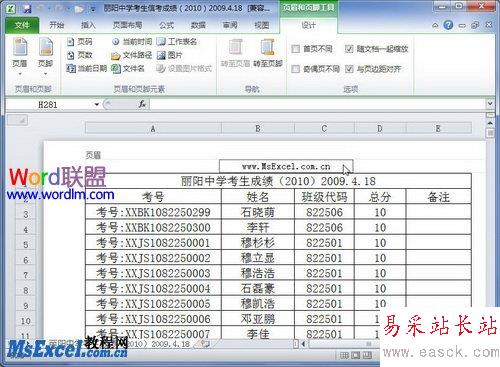Viewport: 500px width, 367px height.
Task: Click the Name Box showing H281
Action: click(48, 105)
